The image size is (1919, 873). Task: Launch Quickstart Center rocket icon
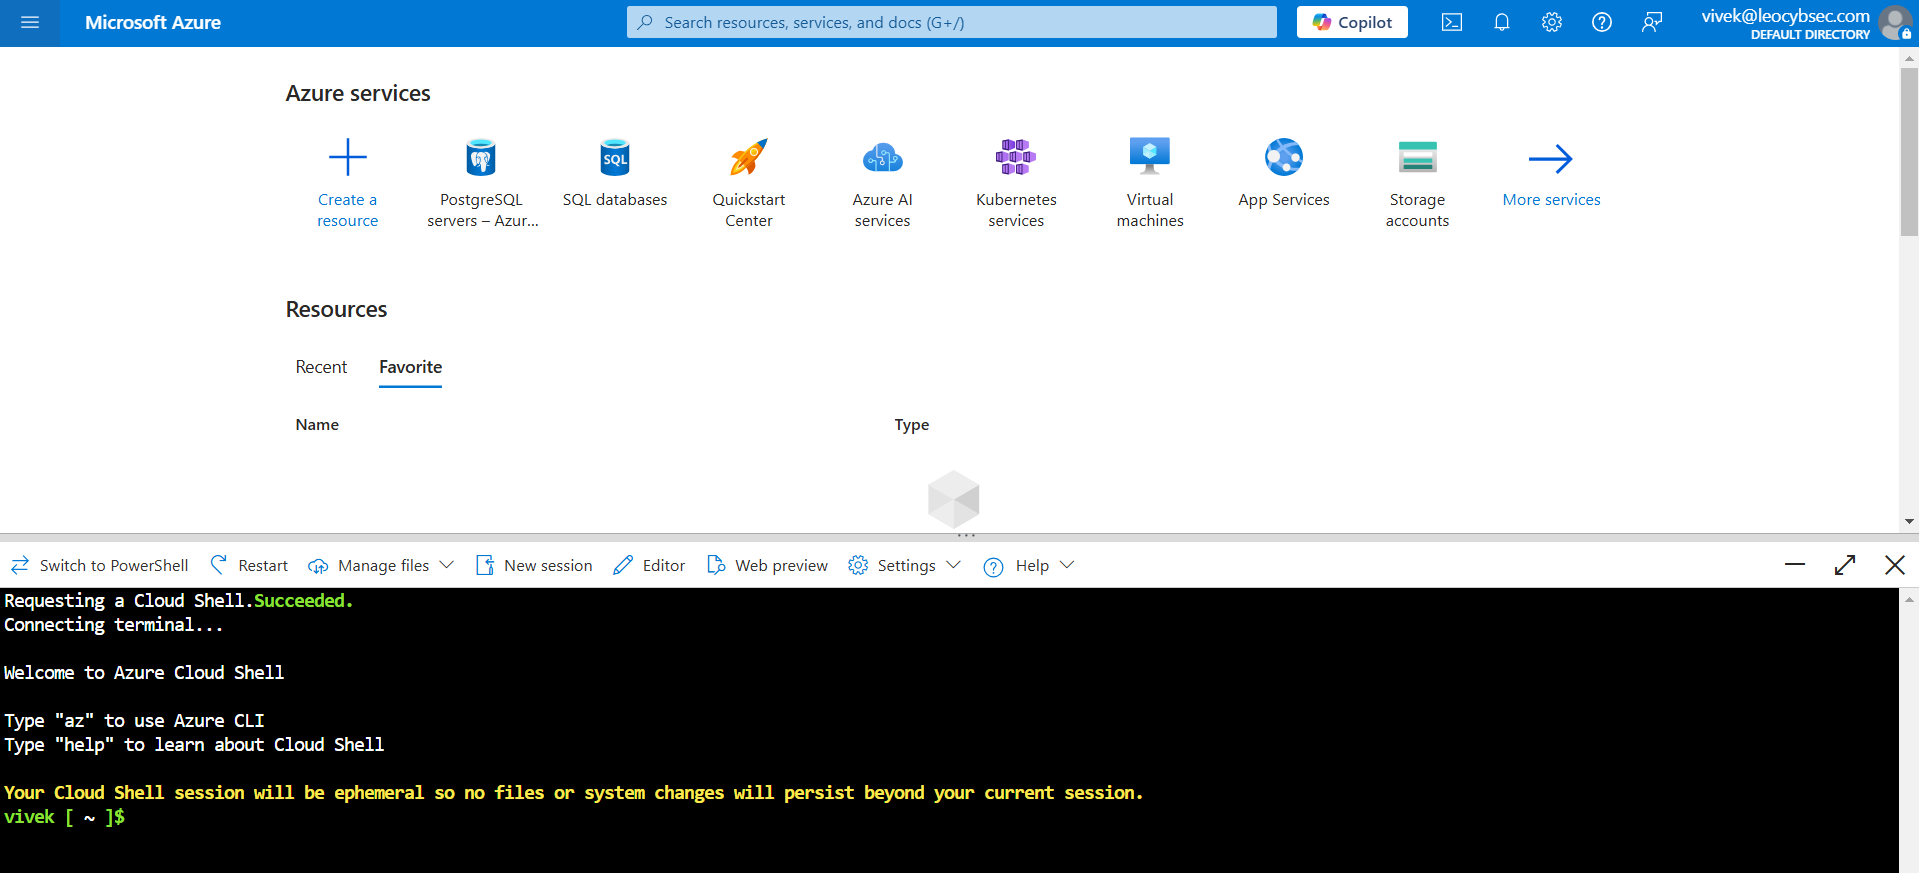pyautogui.click(x=749, y=157)
